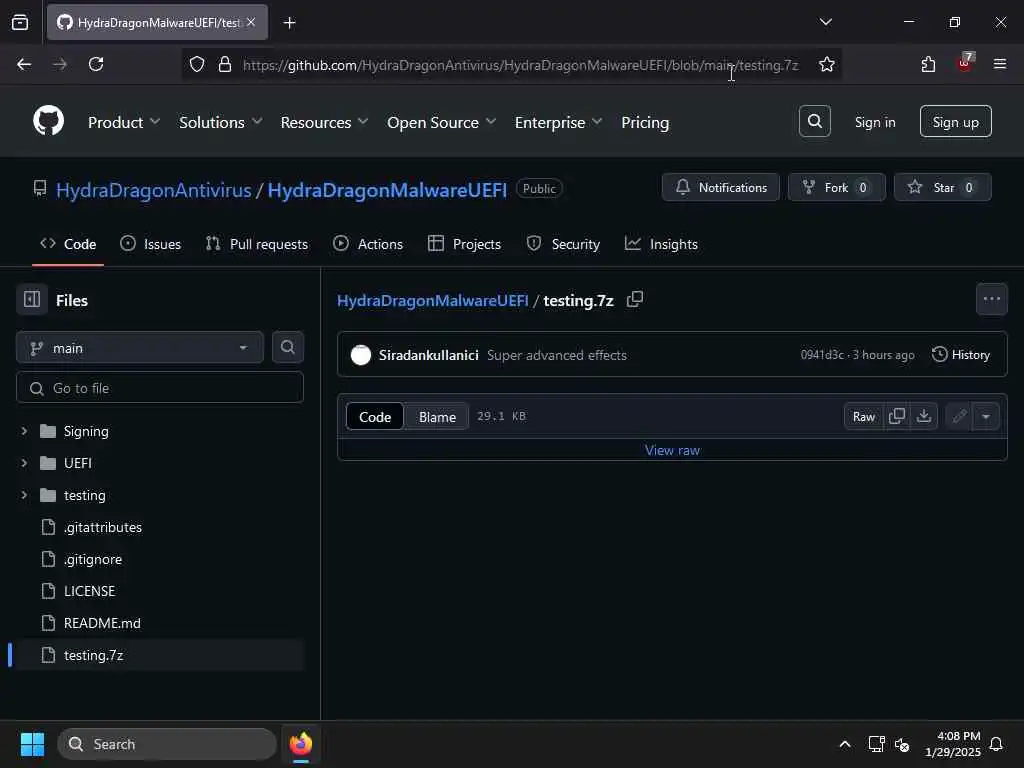Open the Product dropdown menu
The width and height of the screenshot is (1024, 768).
tap(123, 122)
